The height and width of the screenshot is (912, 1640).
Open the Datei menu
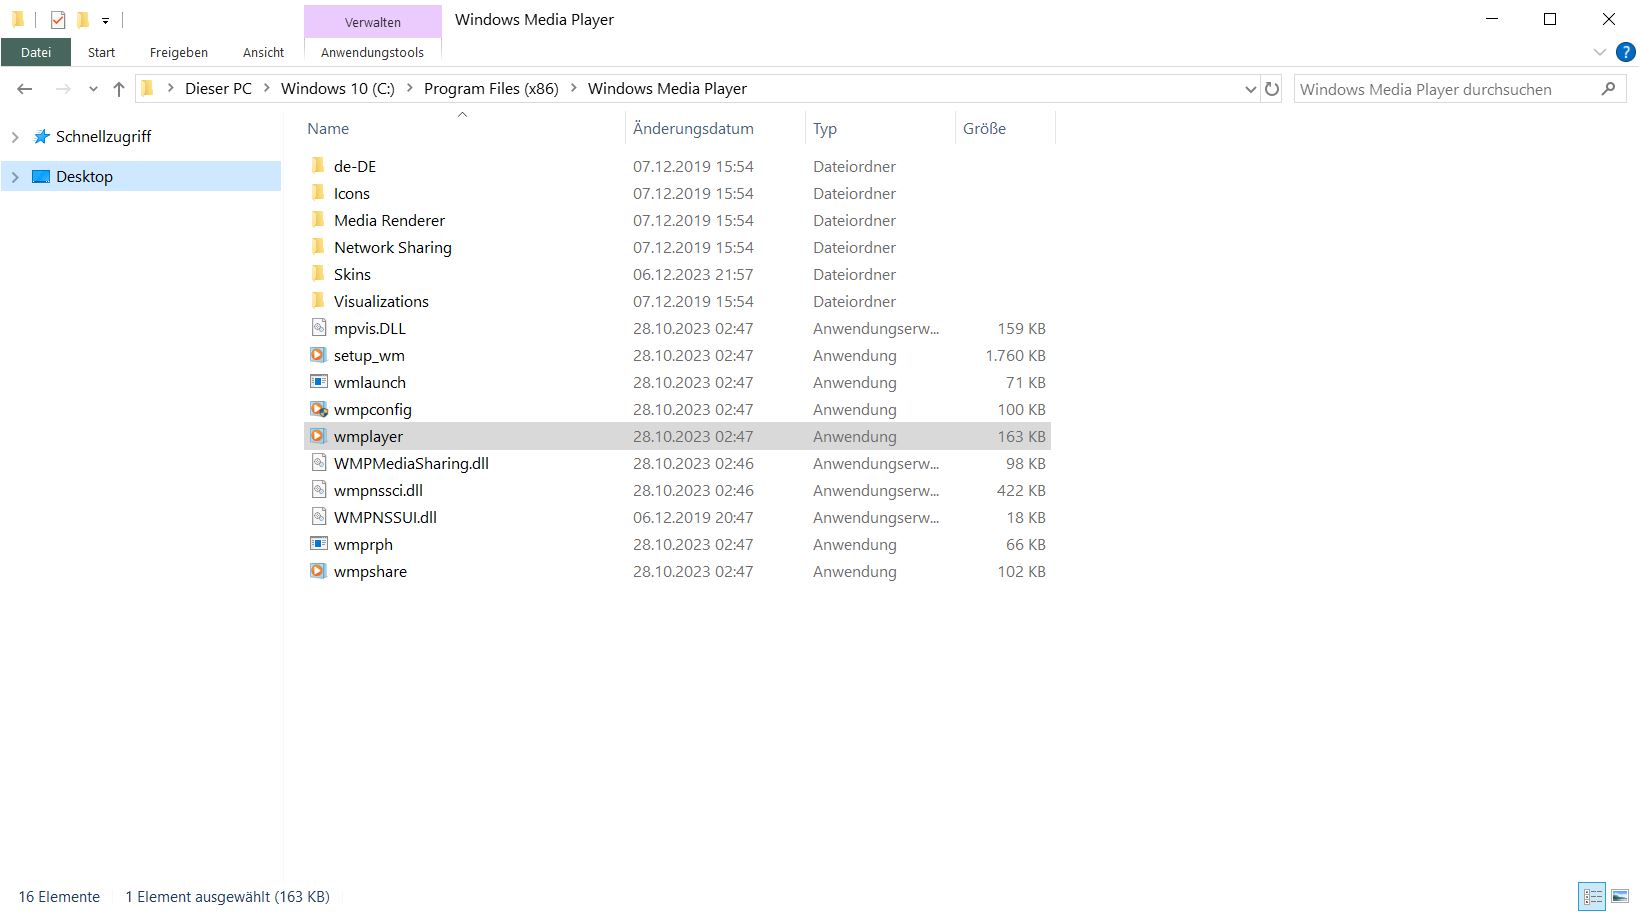(36, 52)
